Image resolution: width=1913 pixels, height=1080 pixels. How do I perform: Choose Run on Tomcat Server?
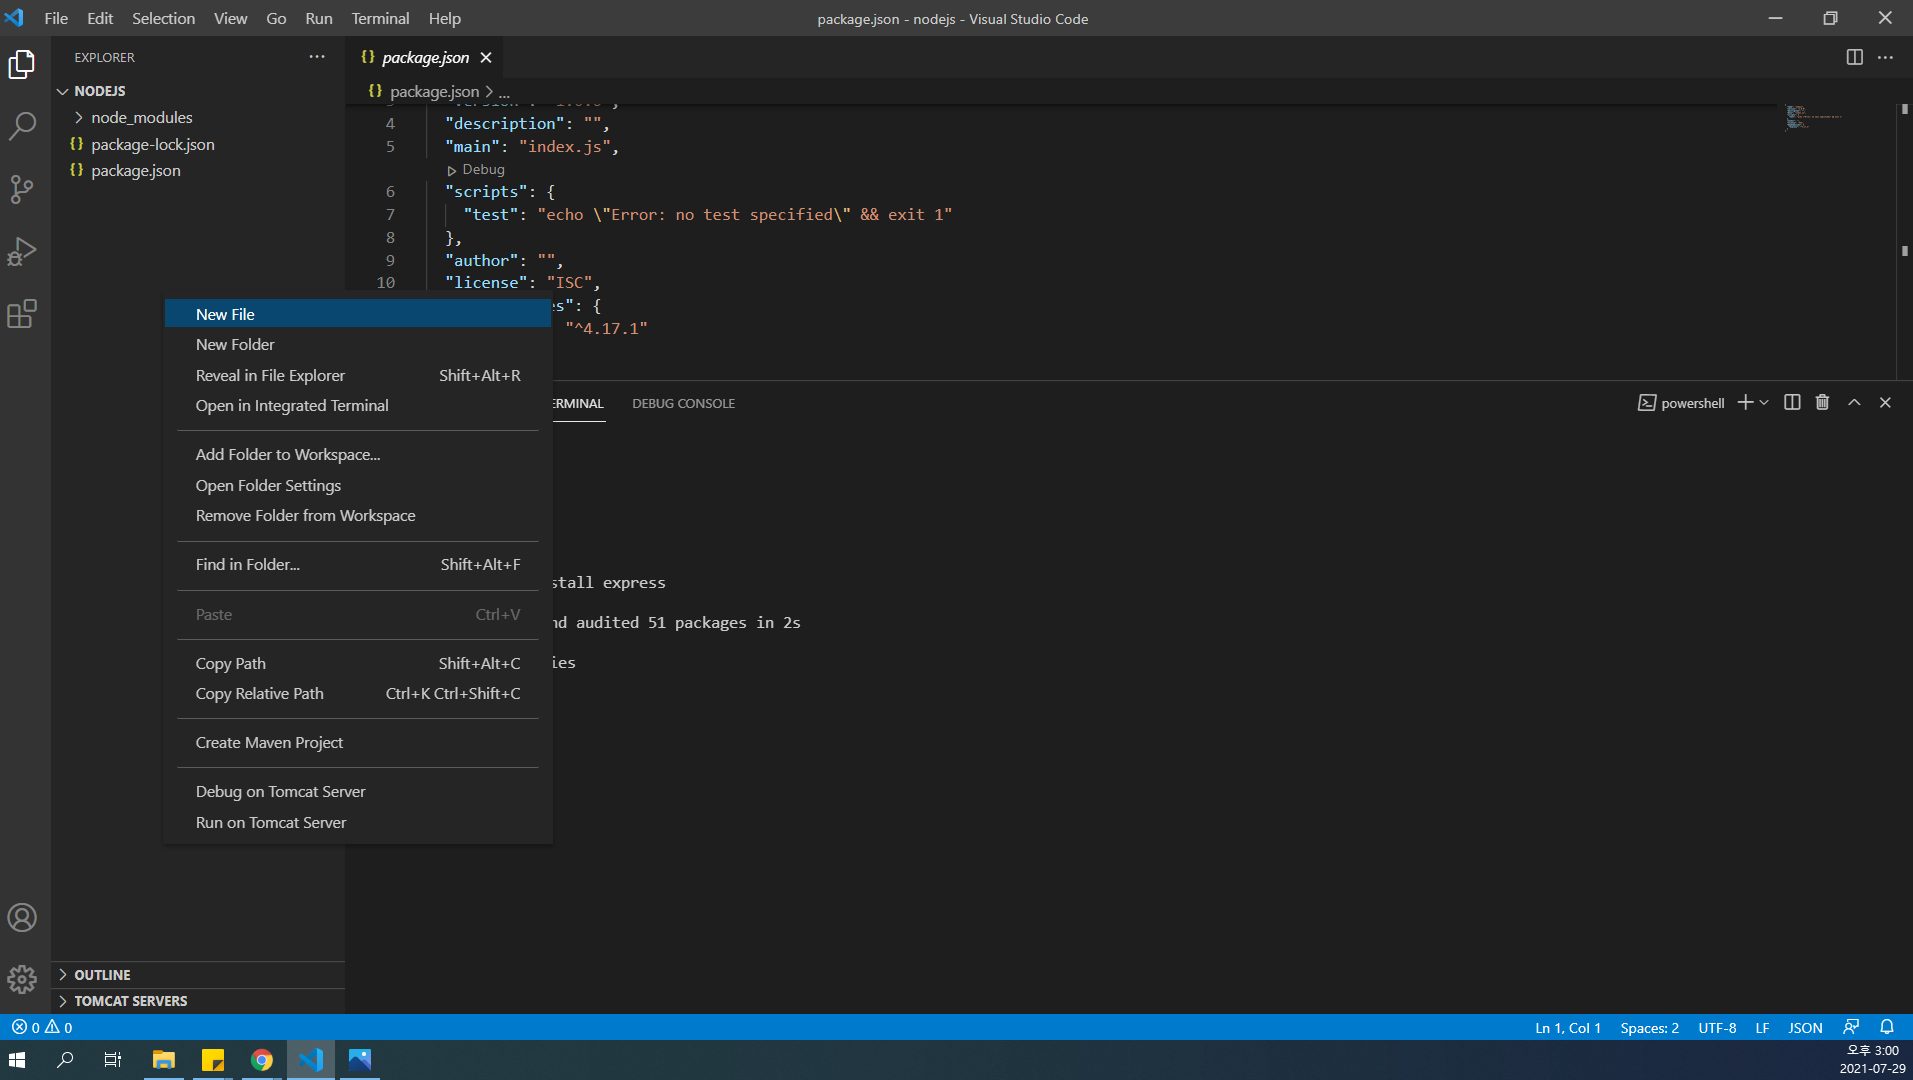pyautogui.click(x=358, y=822)
